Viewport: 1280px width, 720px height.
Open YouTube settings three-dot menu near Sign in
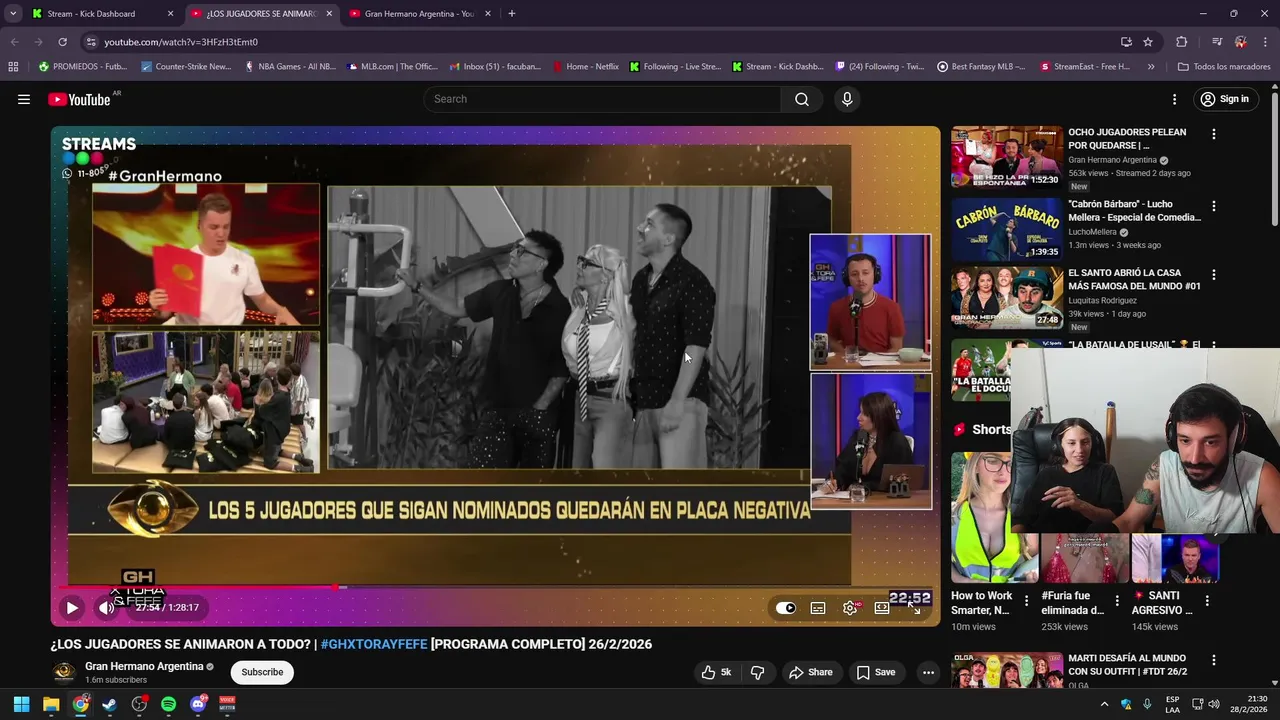coord(1175,99)
